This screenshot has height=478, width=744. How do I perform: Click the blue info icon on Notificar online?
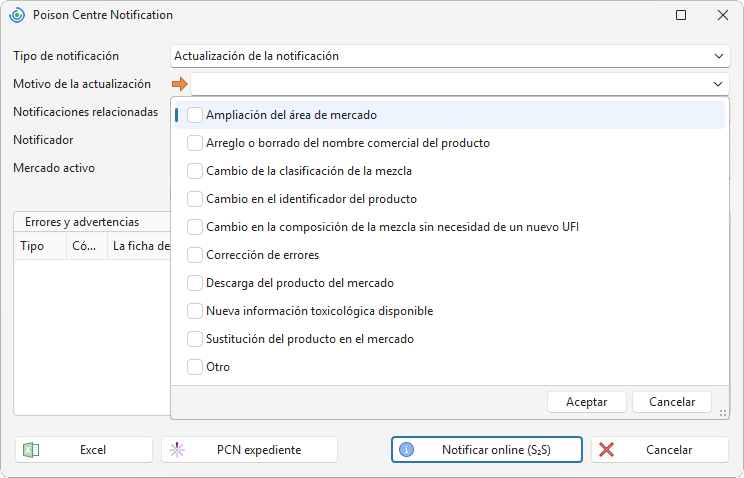click(x=406, y=450)
